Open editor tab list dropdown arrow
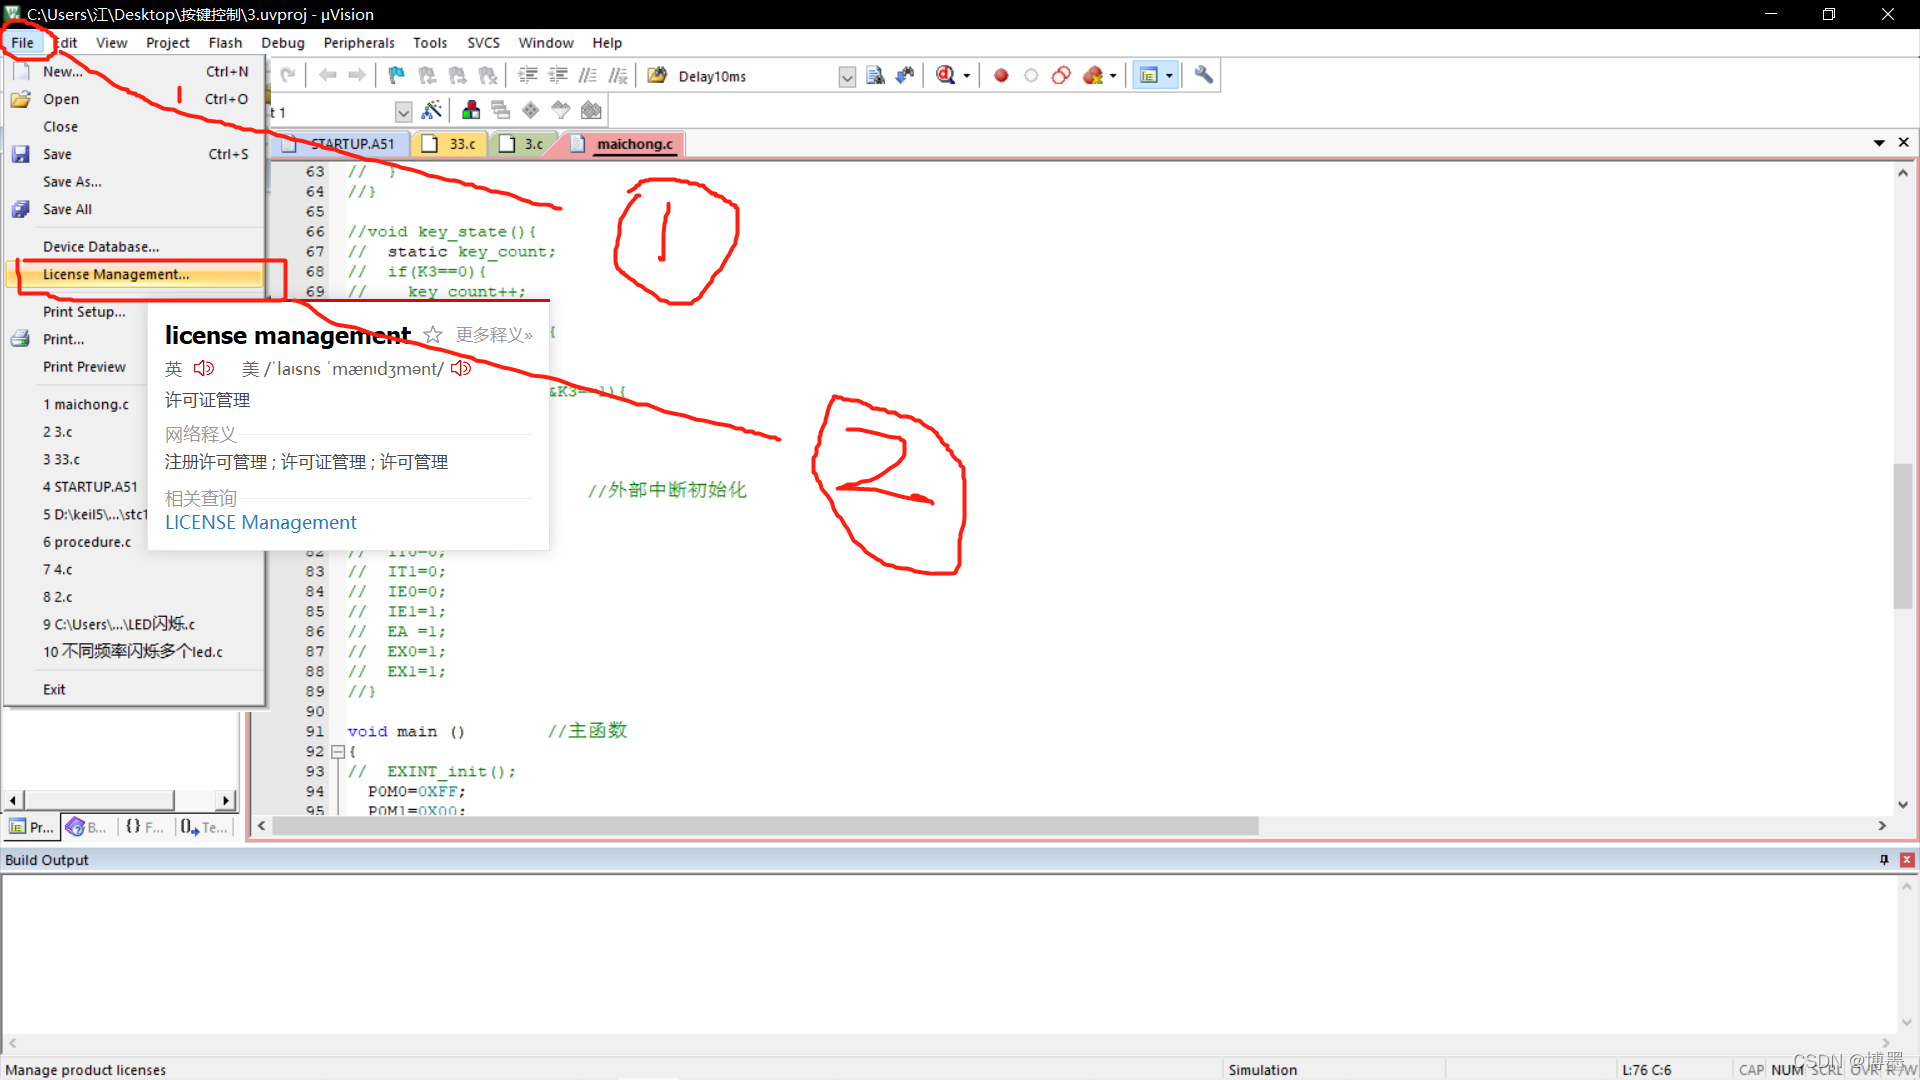This screenshot has height=1080, width=1920. point(1879,143)
